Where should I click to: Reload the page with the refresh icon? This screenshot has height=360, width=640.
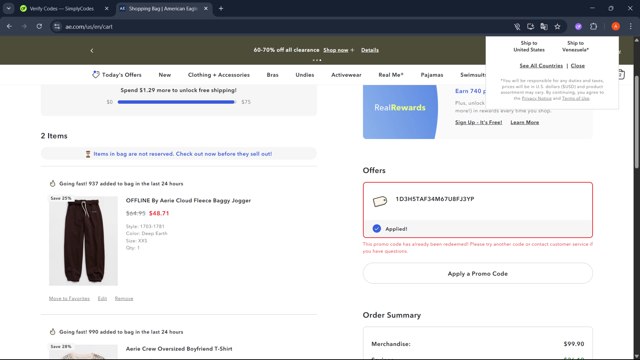click(x=39, y=27)
